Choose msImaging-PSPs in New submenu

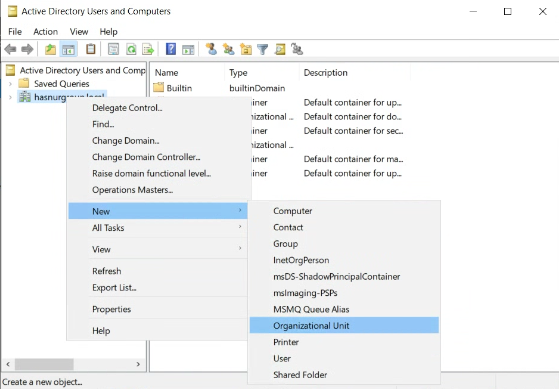point(344,293)
